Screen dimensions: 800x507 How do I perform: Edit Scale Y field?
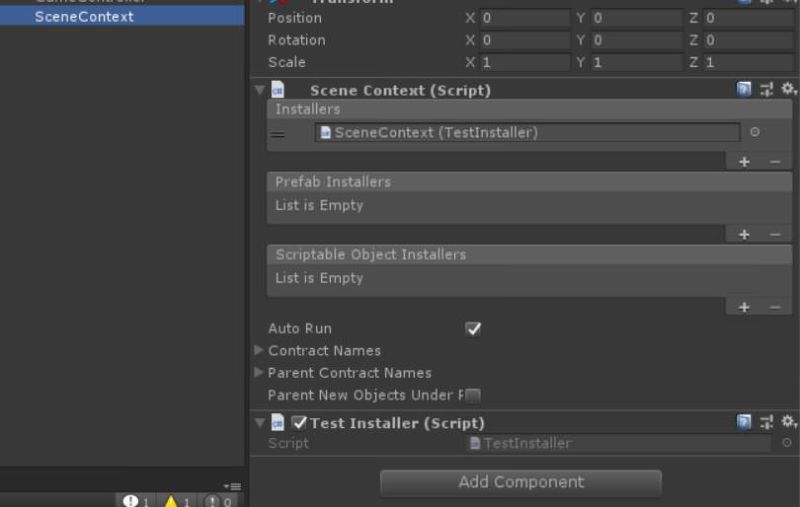[x=636, y=62]
